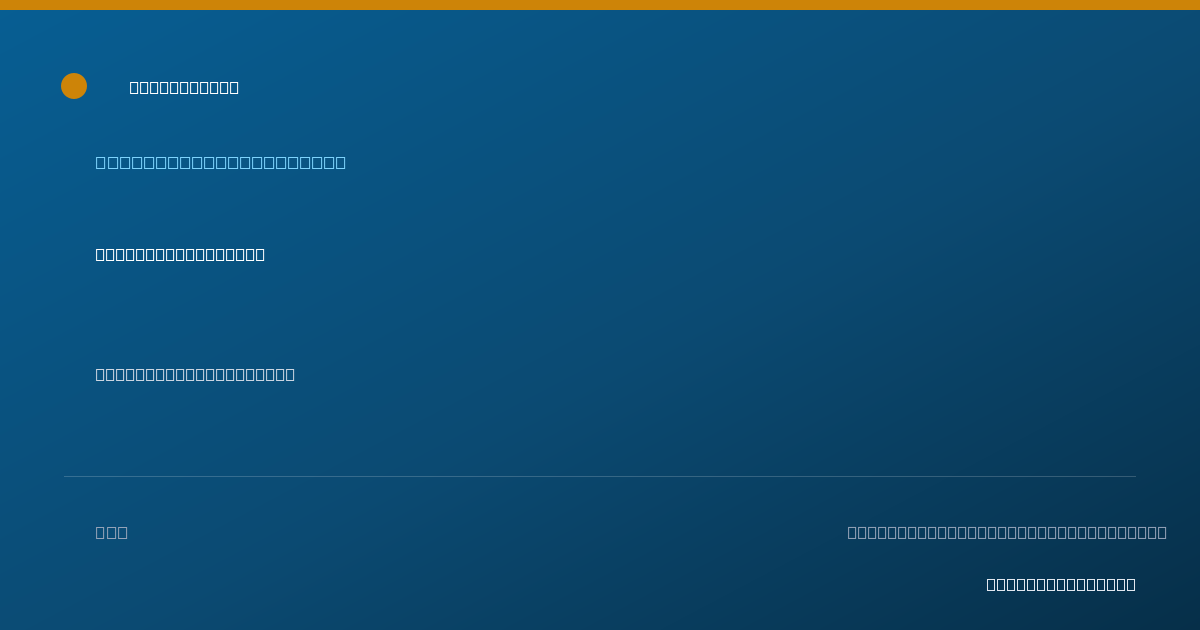Click the orange circle logo icon
The image size is (1200, 630).
74,86
